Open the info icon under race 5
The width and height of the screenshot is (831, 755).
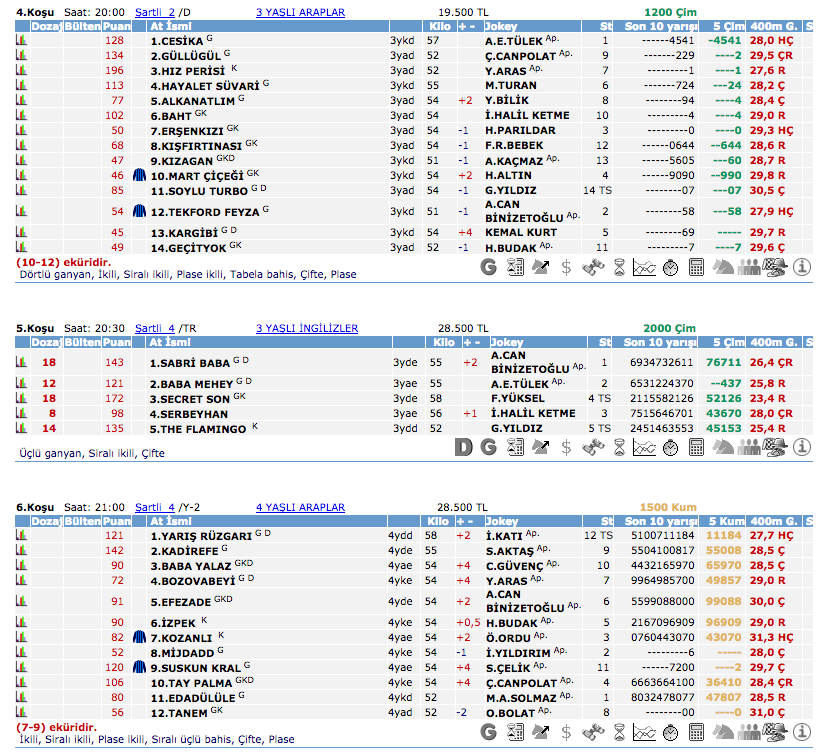pos(801,446)
